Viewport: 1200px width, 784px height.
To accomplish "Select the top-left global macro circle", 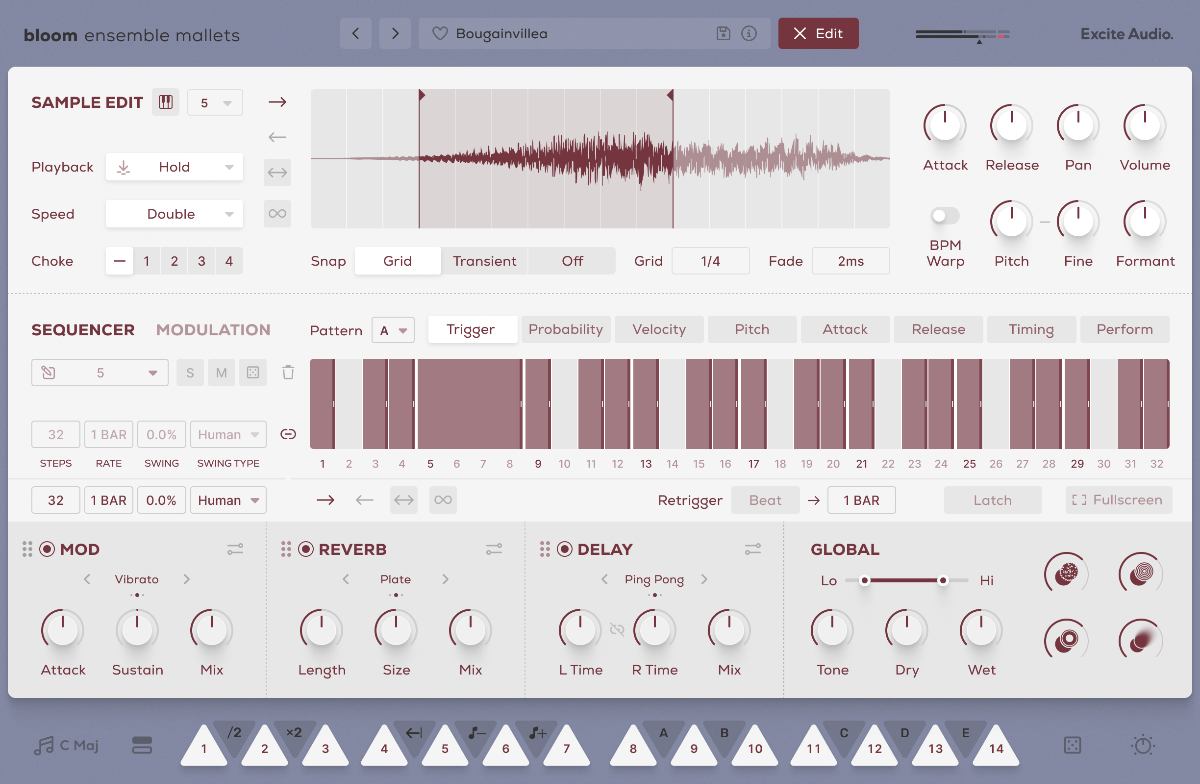I will [1066, 573].
